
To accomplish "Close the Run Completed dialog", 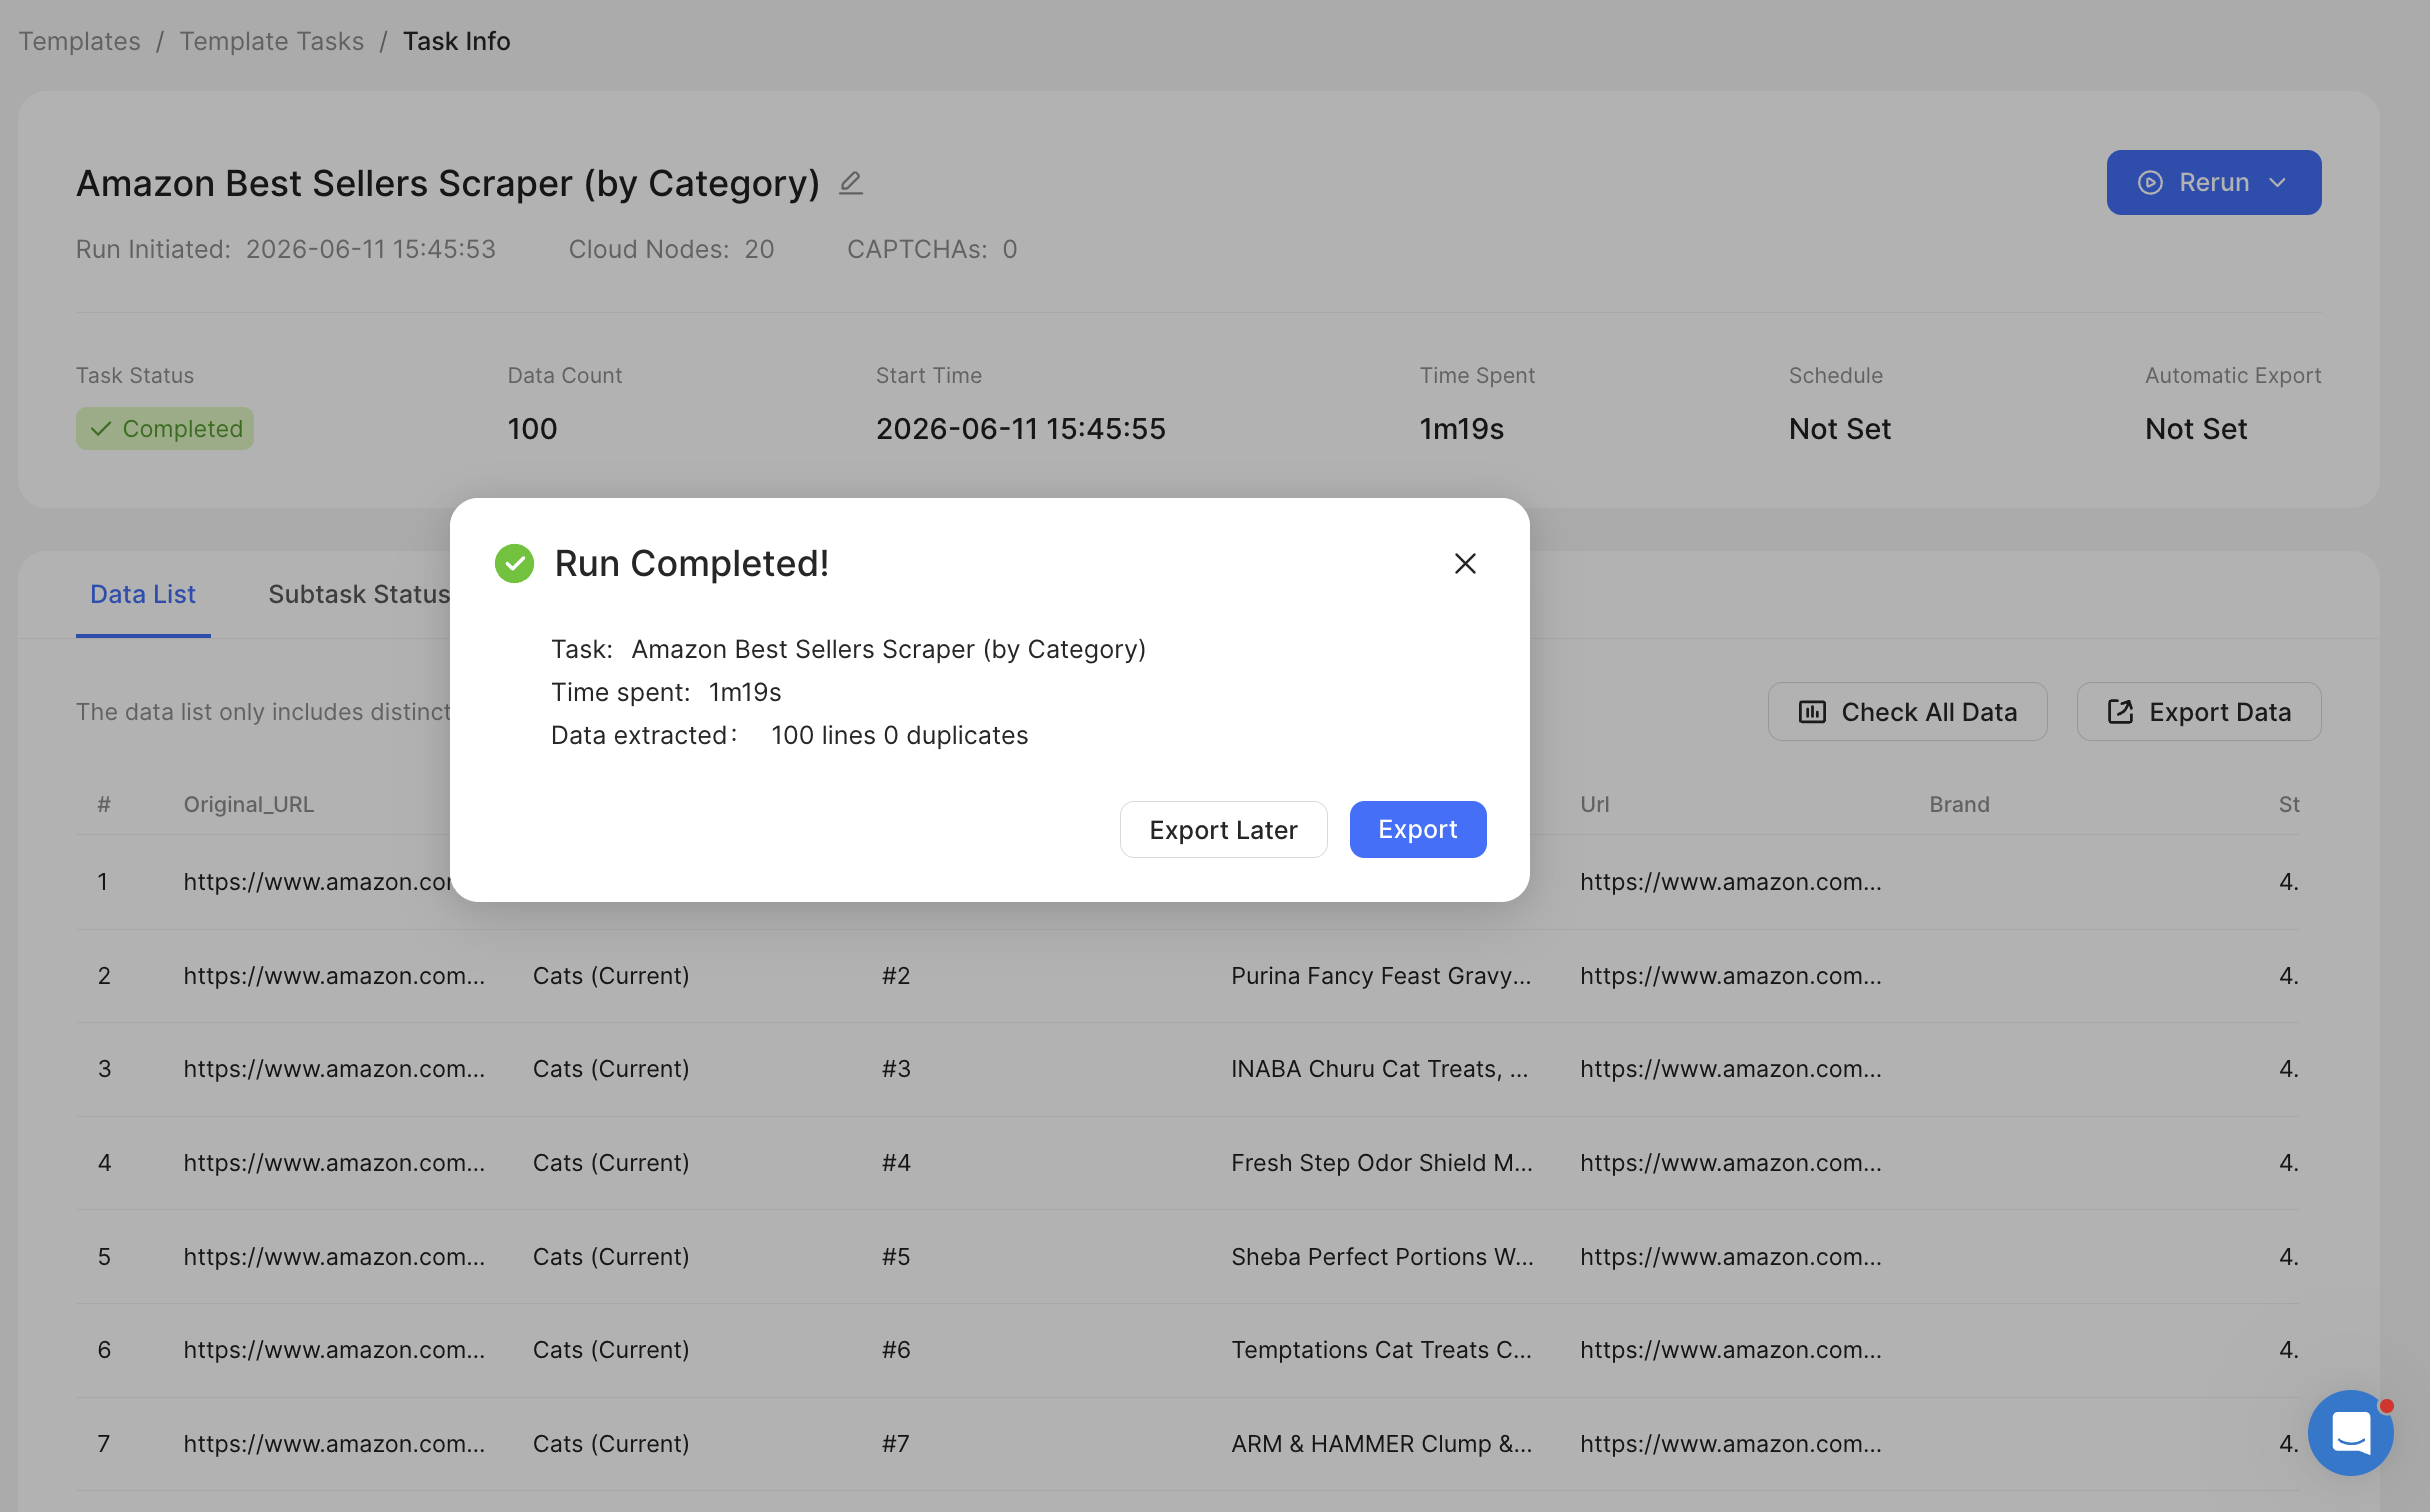I will click(x=1465, y=564).
